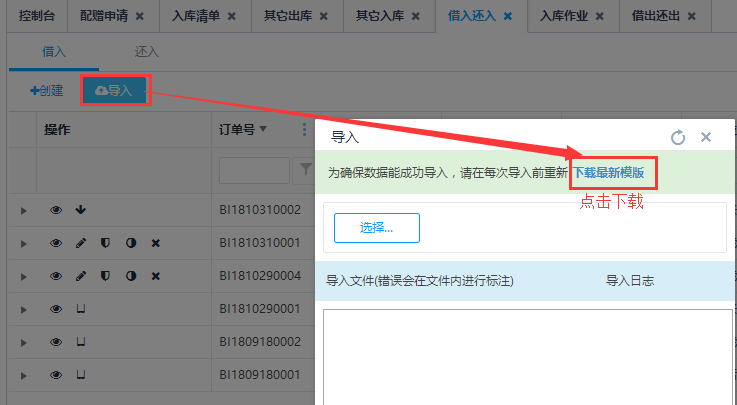Click the bookmark icon for BI1810290001
737x405 pixels.
coord(81,309)
